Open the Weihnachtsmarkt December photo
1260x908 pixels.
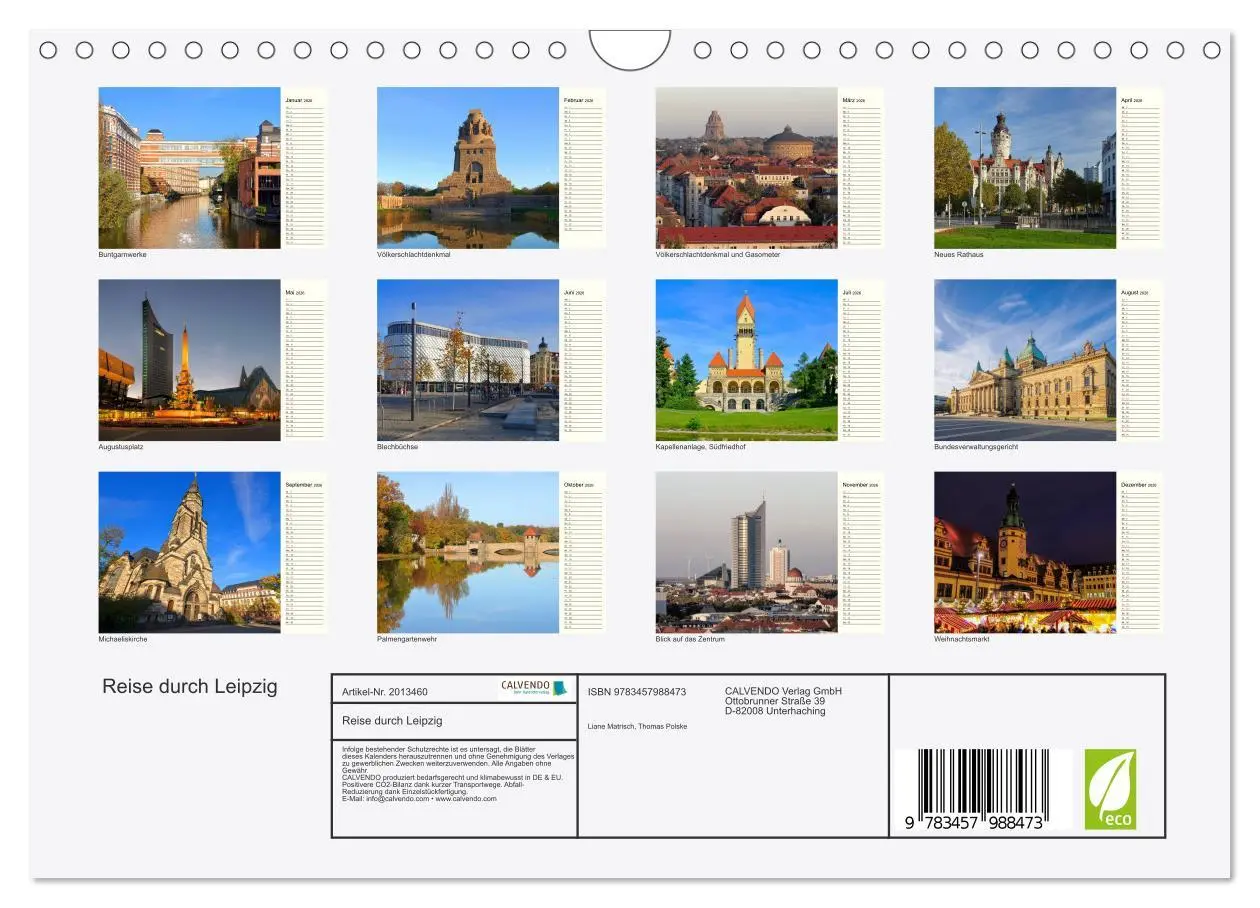(x=1025, y=552)
